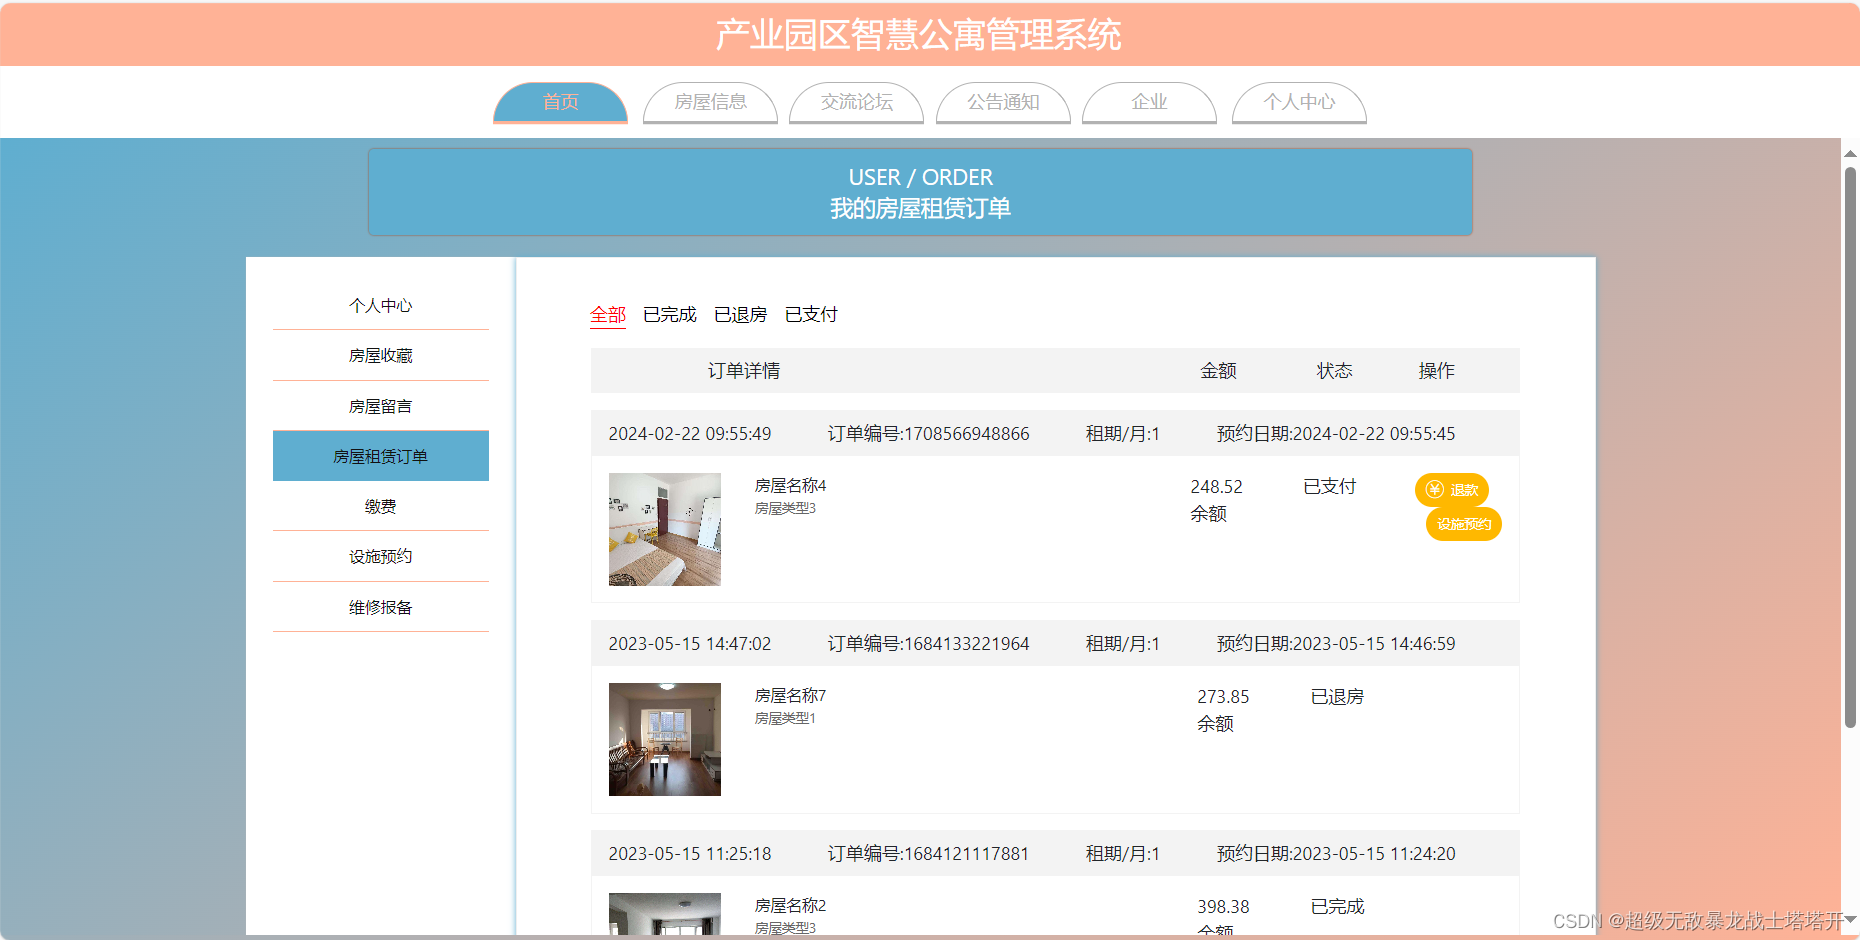
Task: Click the 金额 column header
Action: pos(1218,371)
